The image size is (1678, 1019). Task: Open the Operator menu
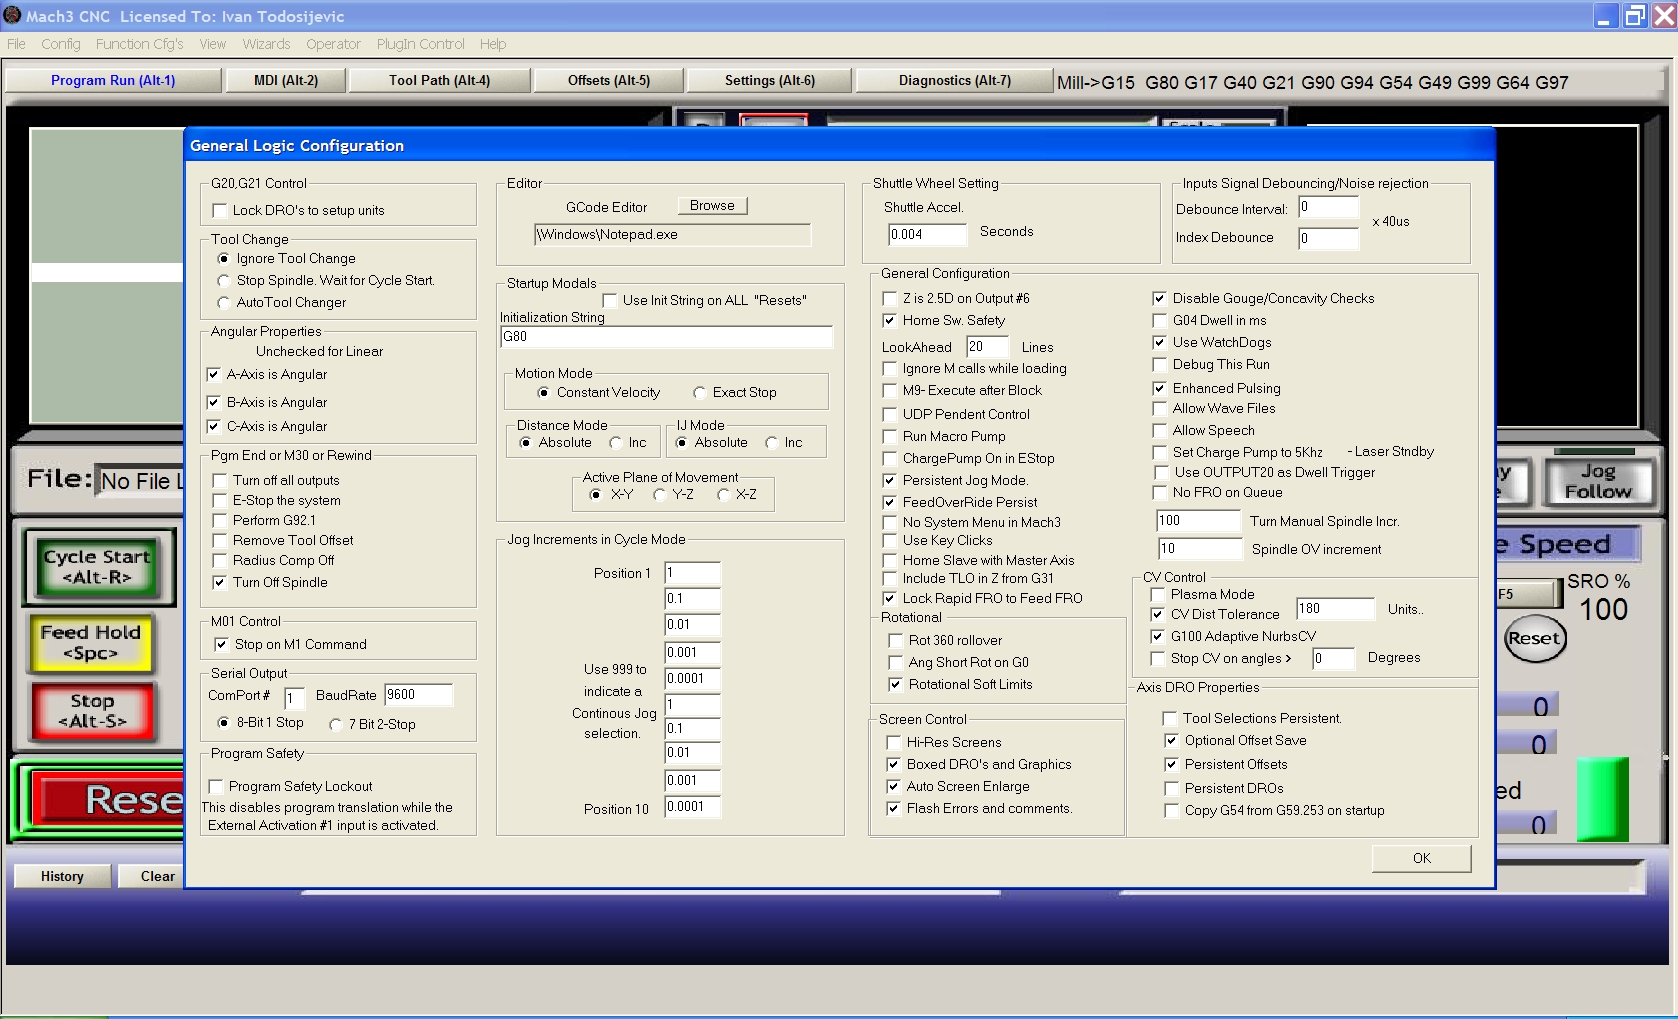[x=333, y=44]
